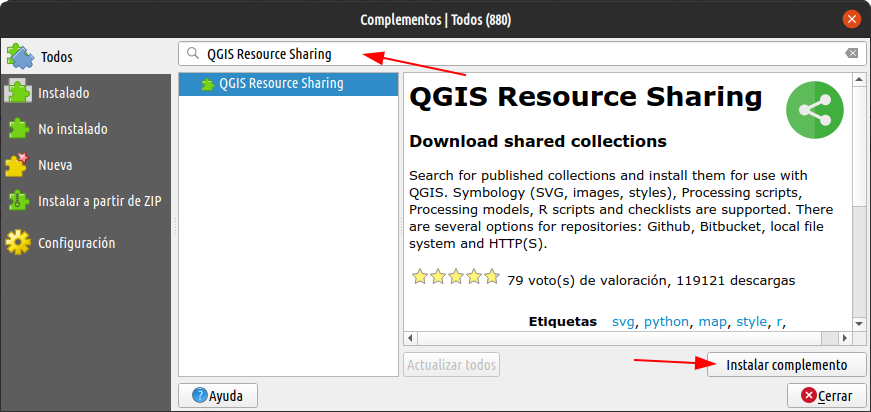Screen dimensions: 871x412
Task: Click the search field clear icon
Action: pyautogui.click(x=851, y=54)
